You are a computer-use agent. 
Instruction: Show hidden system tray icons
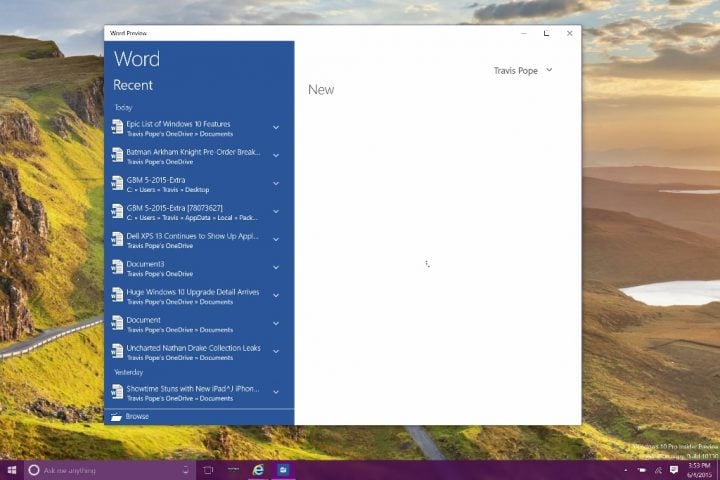(625, 470)
